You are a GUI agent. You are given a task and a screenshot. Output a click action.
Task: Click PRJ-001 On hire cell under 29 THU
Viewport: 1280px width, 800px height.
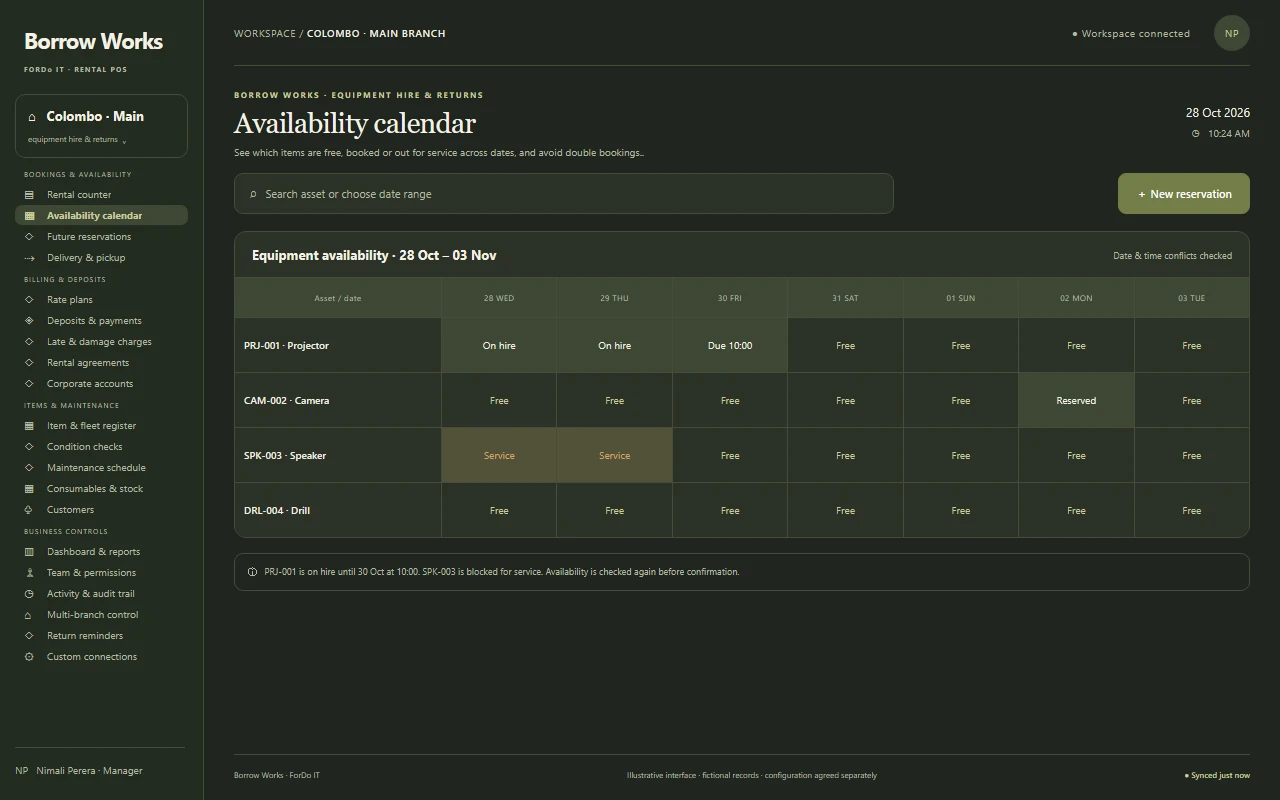[614, 346]
